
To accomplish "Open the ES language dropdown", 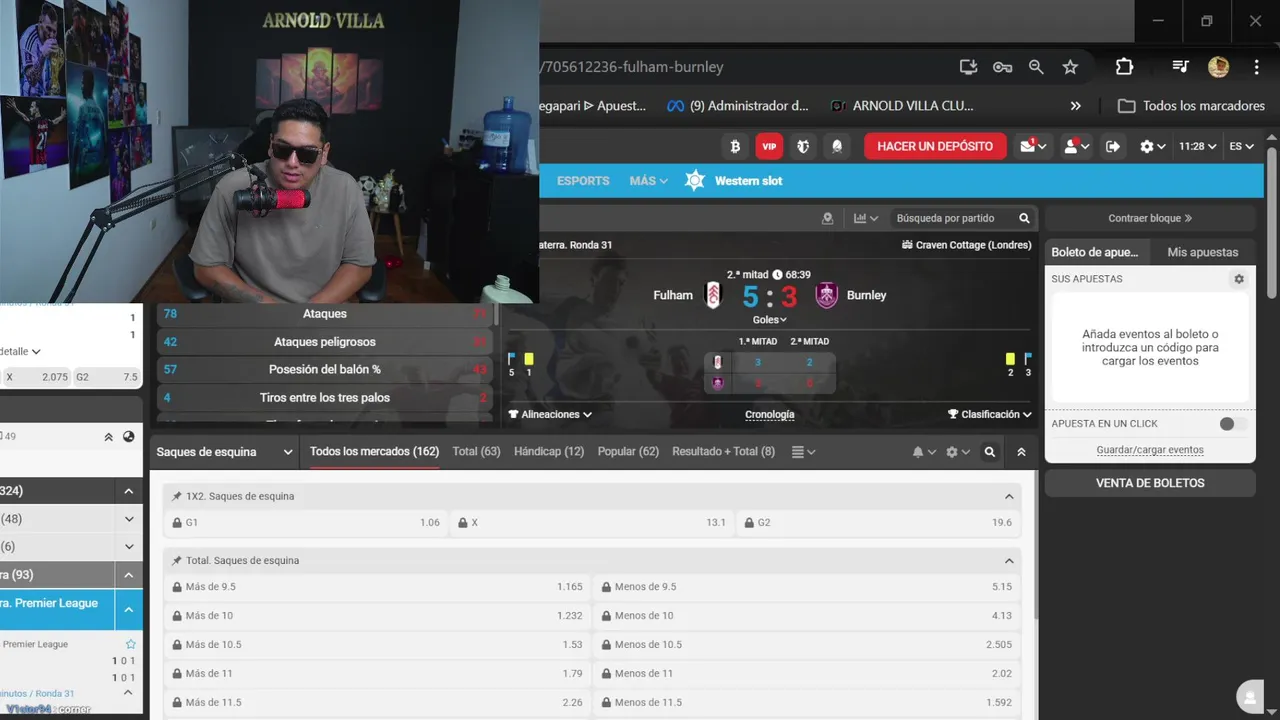I will click(x=1241, y=146).
